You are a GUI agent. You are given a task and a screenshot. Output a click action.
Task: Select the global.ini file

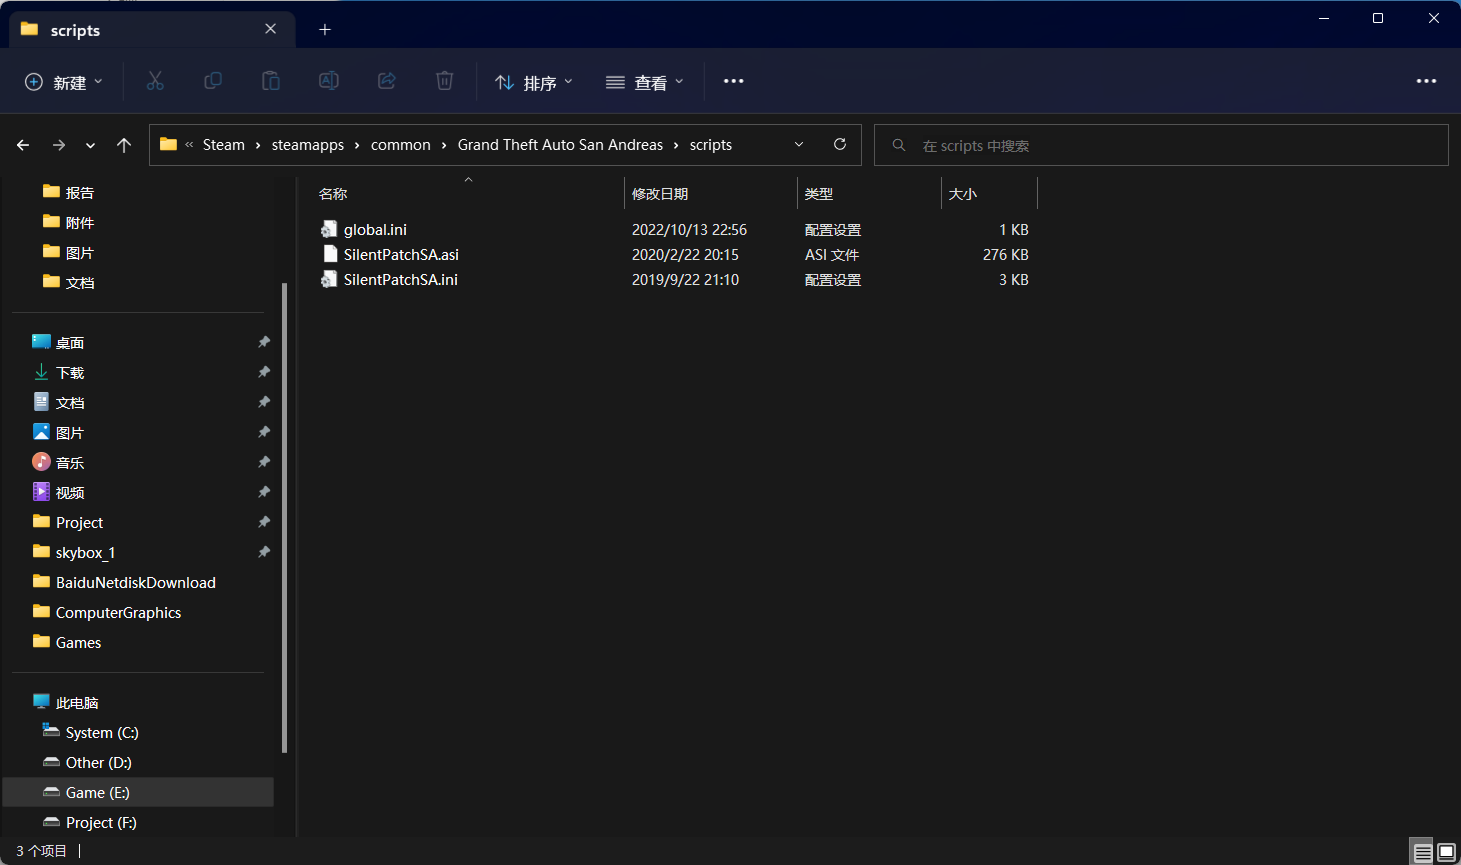tap(375, 230)
